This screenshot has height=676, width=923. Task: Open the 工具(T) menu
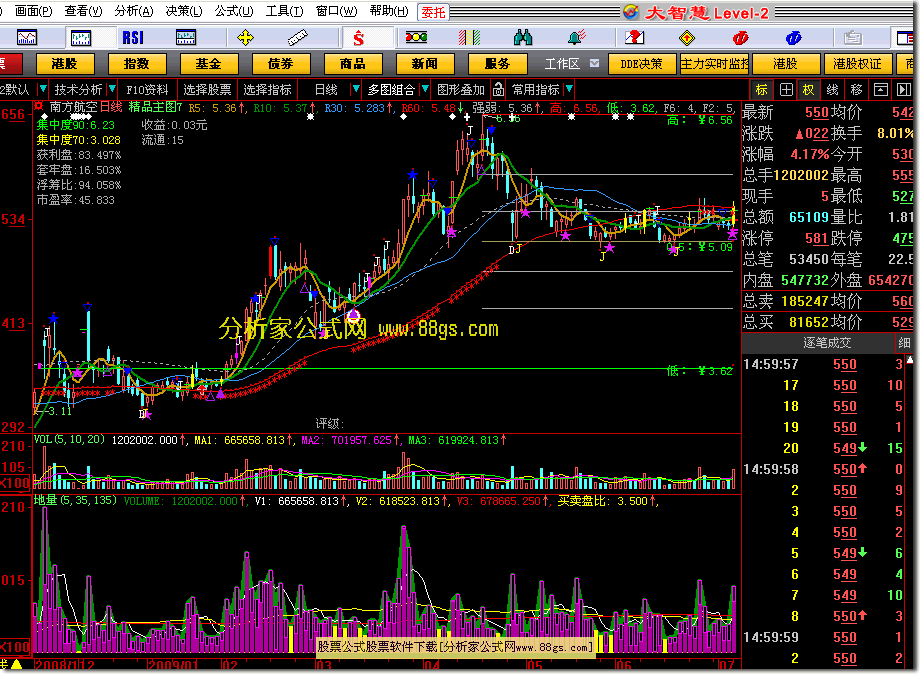pos(284,11)
